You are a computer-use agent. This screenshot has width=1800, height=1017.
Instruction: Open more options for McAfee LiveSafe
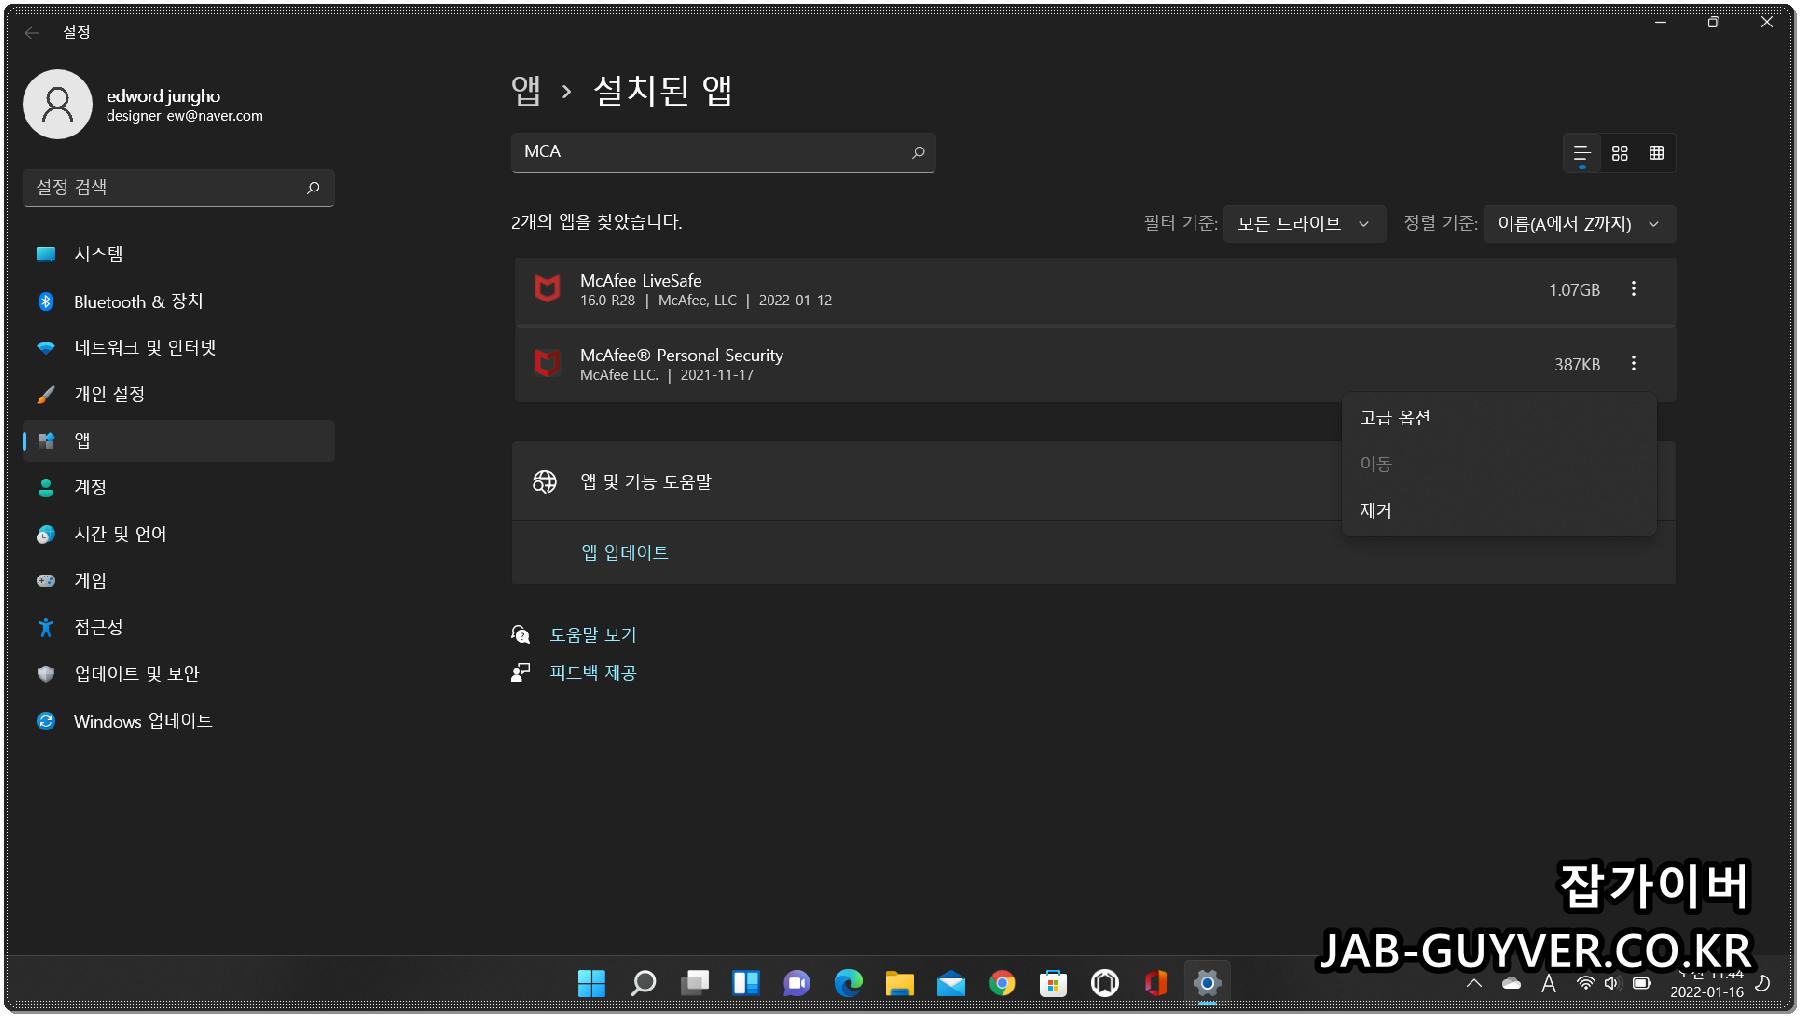(1634, 289)
